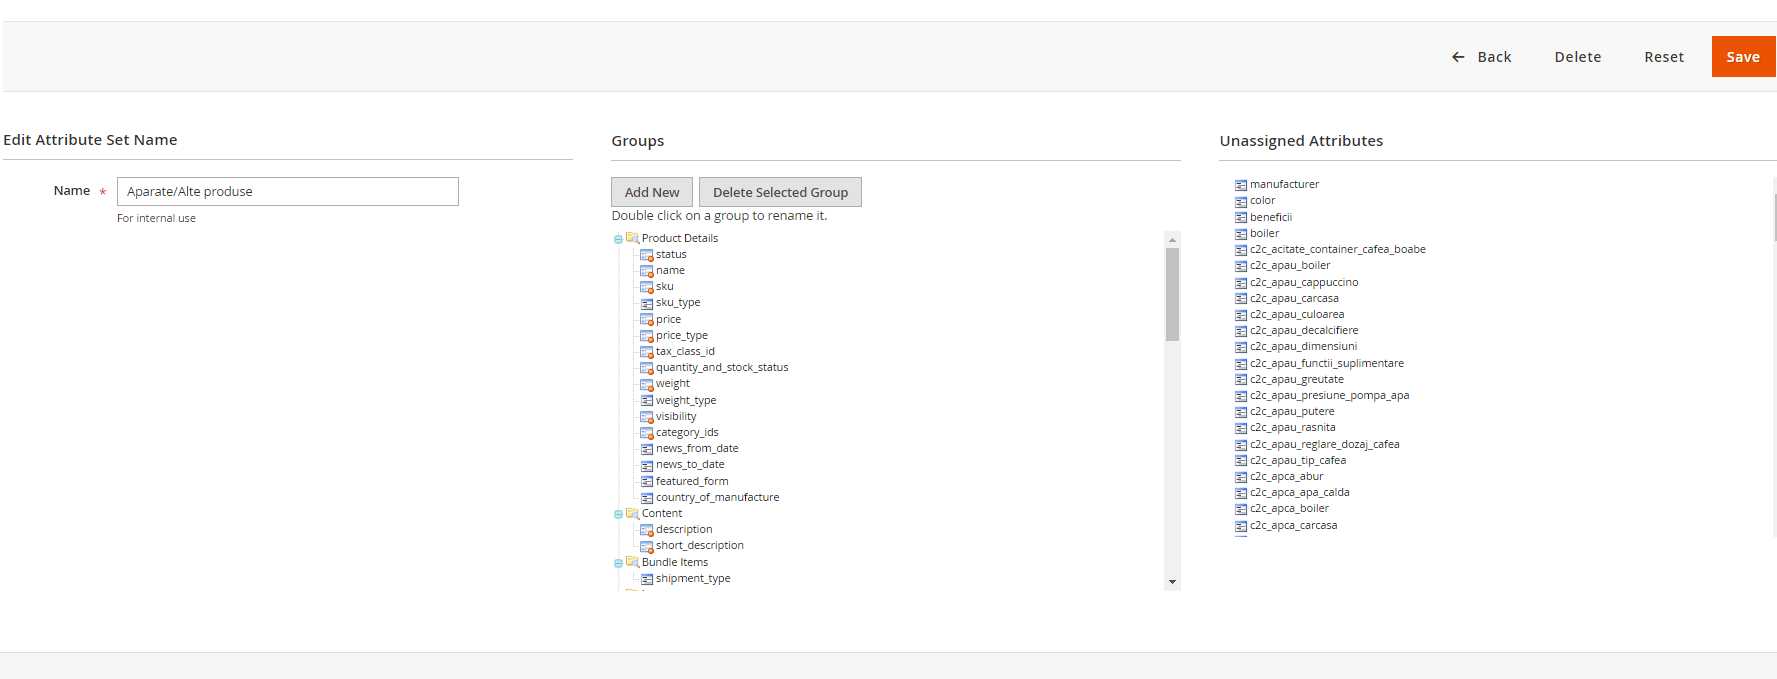Screen dimensions: 1777x679
Task: Click the Delete button
Action: coord(1578,57)
